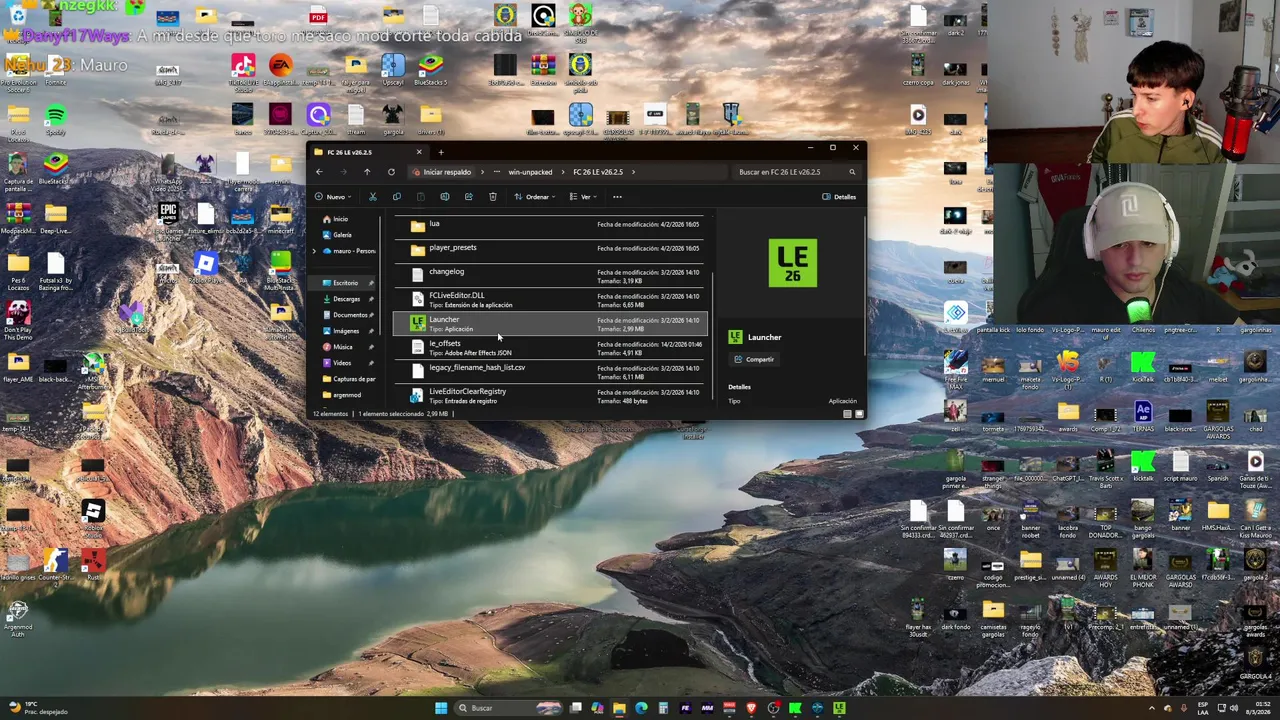The height and width of the screenshot is (720, 1280).
Task: Expand the breadcrumb chevron after FC 26 LE v26.2.5
Action: pos(633,172)
